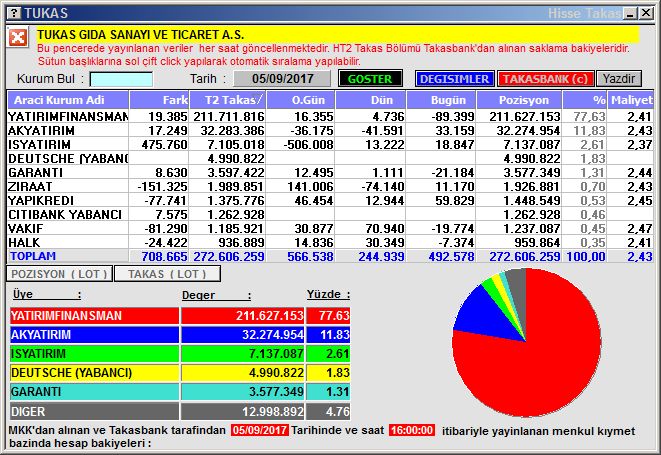Select the YAPIKREDI row in the table
Viewport: 661px width, 455px height.
point(330,200)
